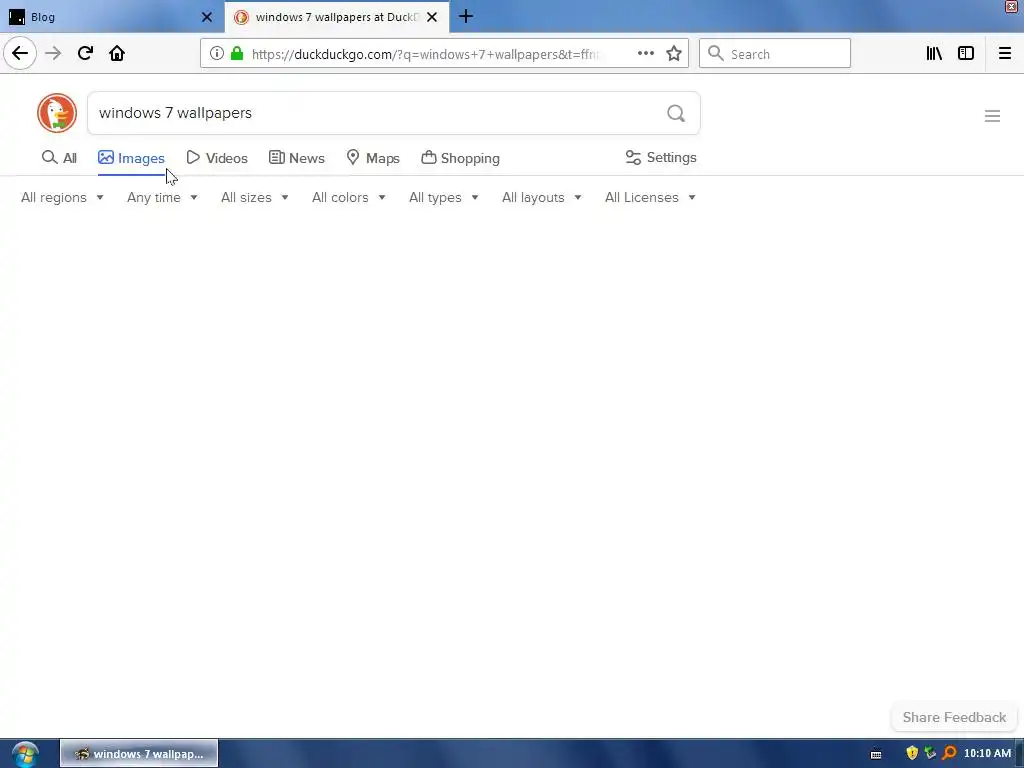
Task: Select the windows 7 wallpap... taskbar button
Action: tap(139, 754)
